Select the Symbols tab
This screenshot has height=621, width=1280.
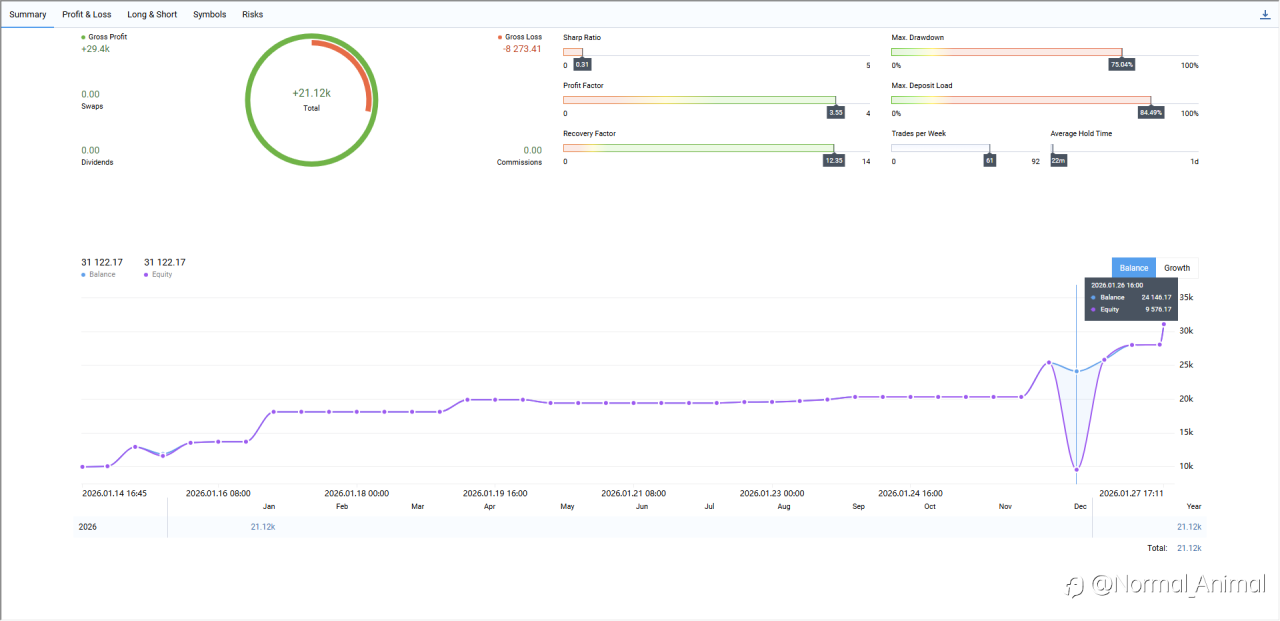(209, 15)
